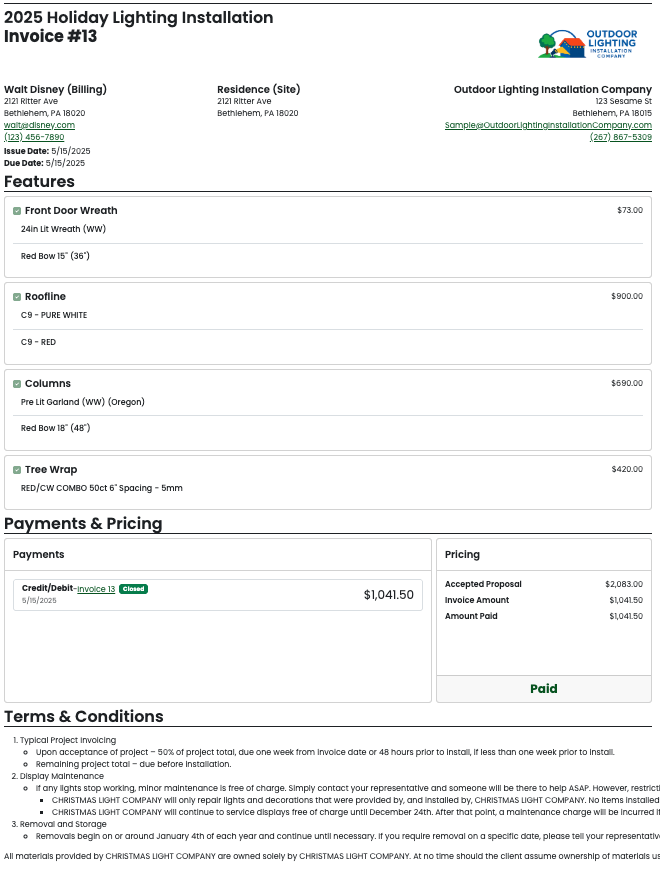Click the Payments panel header
660x875 pixels.
tap(218, 555)
